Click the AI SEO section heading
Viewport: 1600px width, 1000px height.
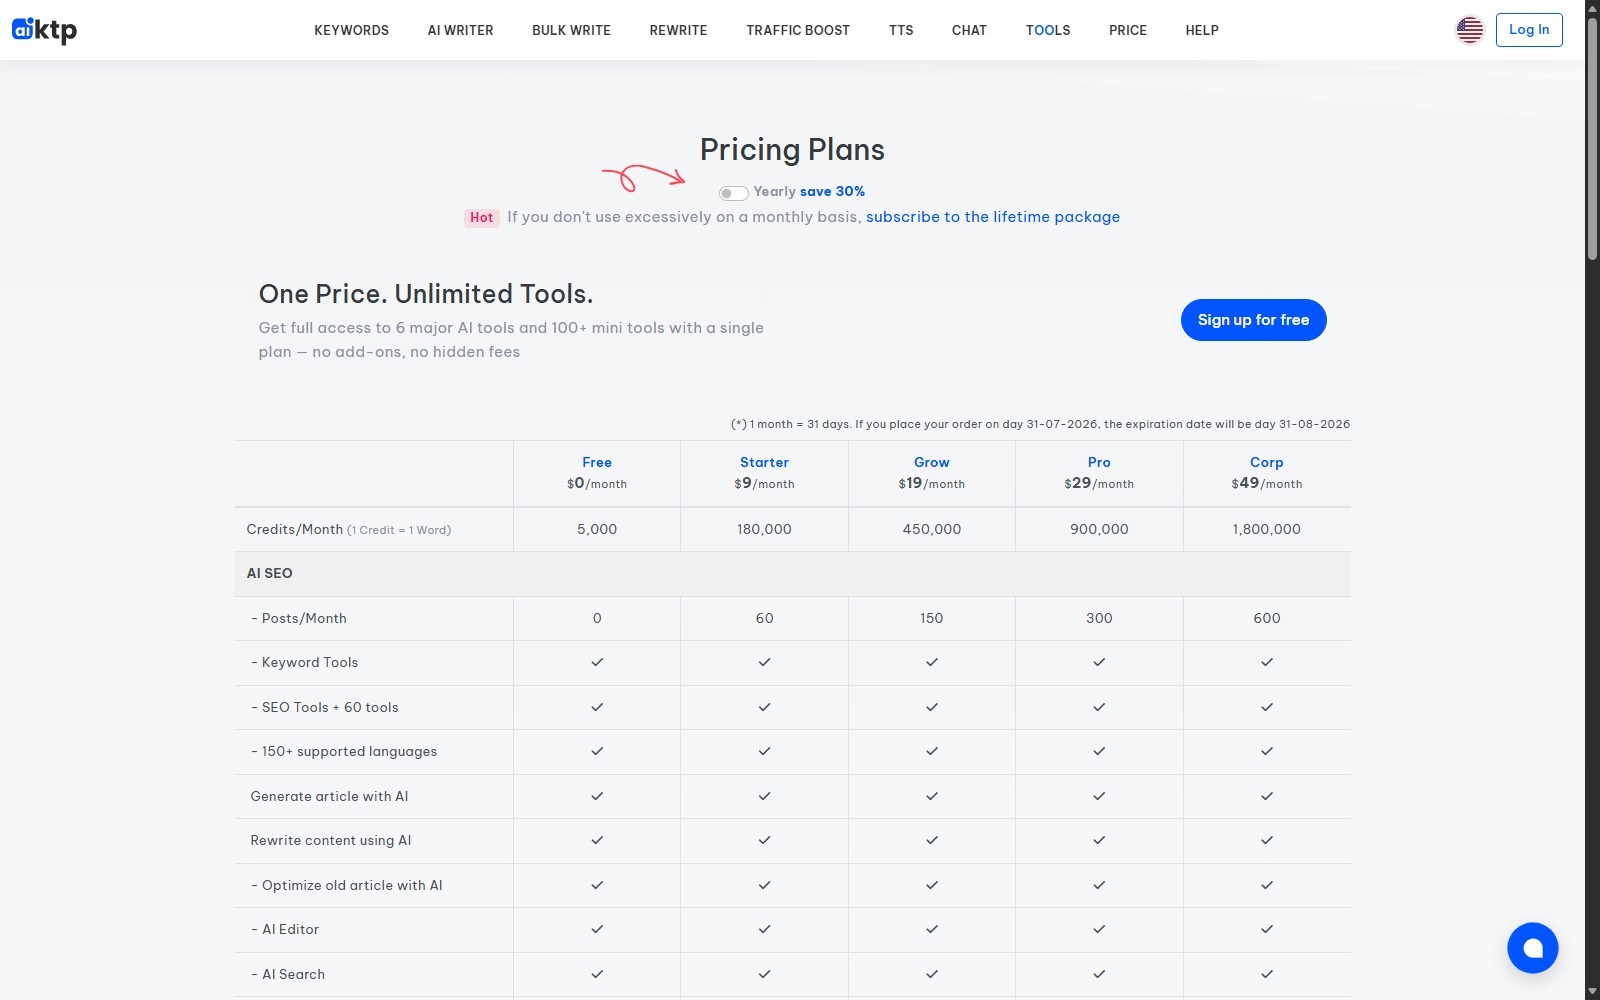point(270,573)
